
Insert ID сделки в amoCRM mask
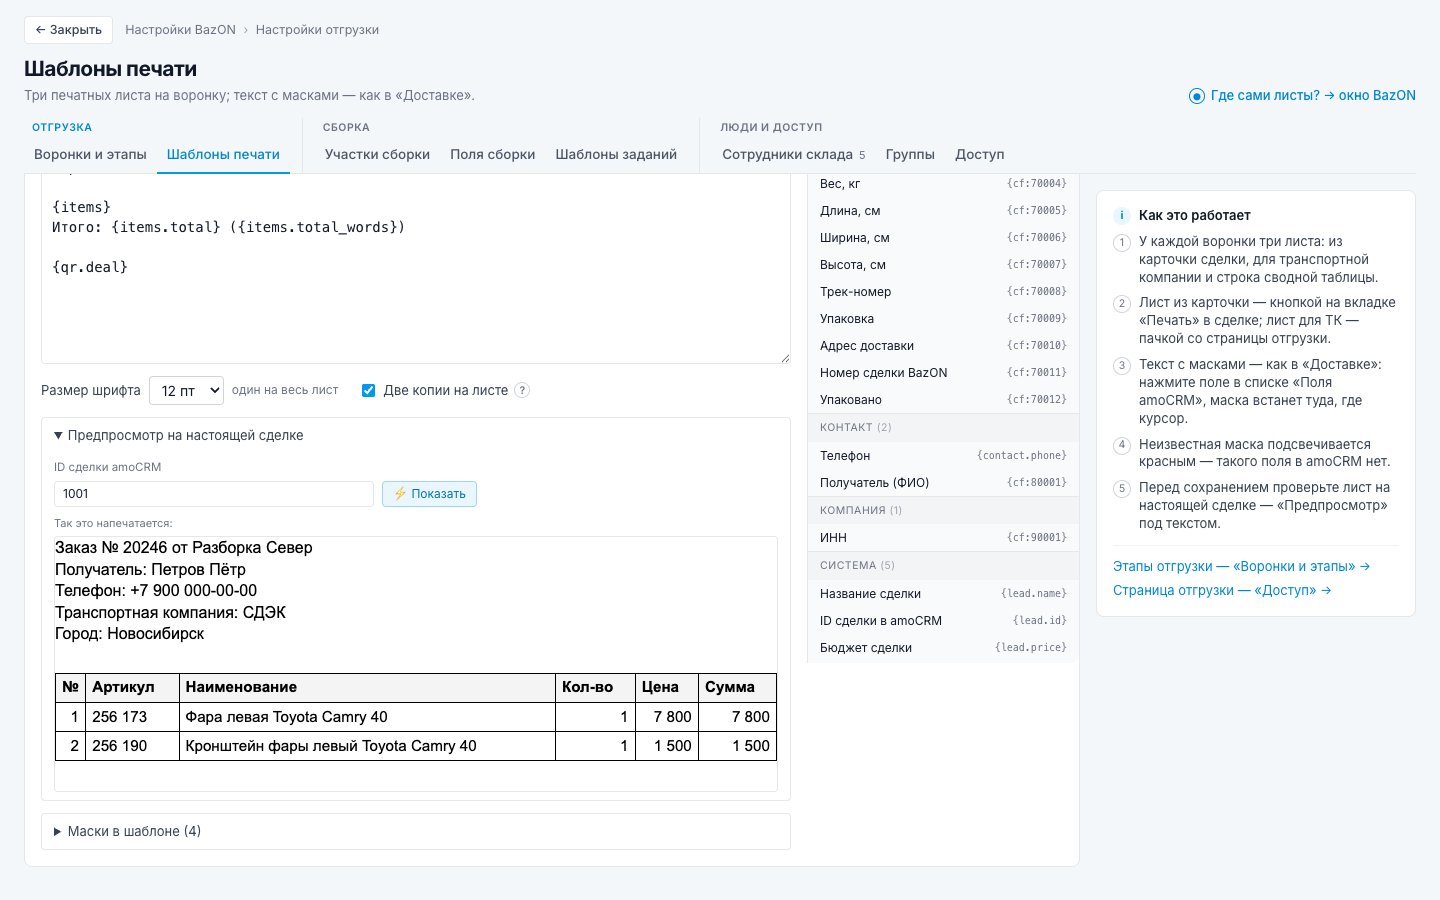(943, 621)
